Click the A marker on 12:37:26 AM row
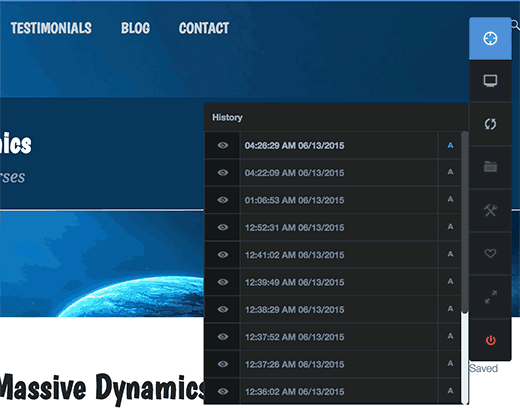 pos(450,364)
